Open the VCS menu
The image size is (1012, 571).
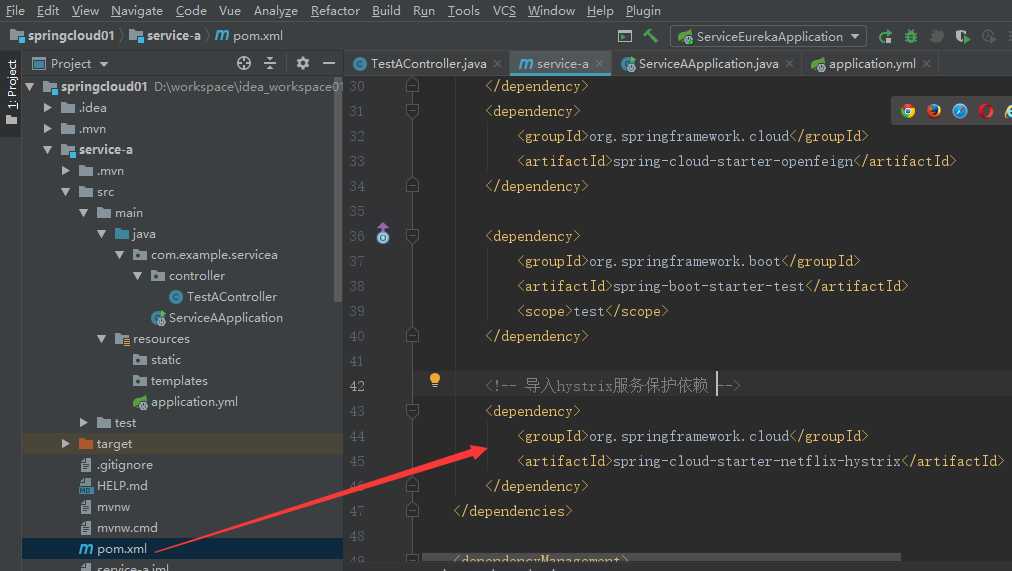504,10
